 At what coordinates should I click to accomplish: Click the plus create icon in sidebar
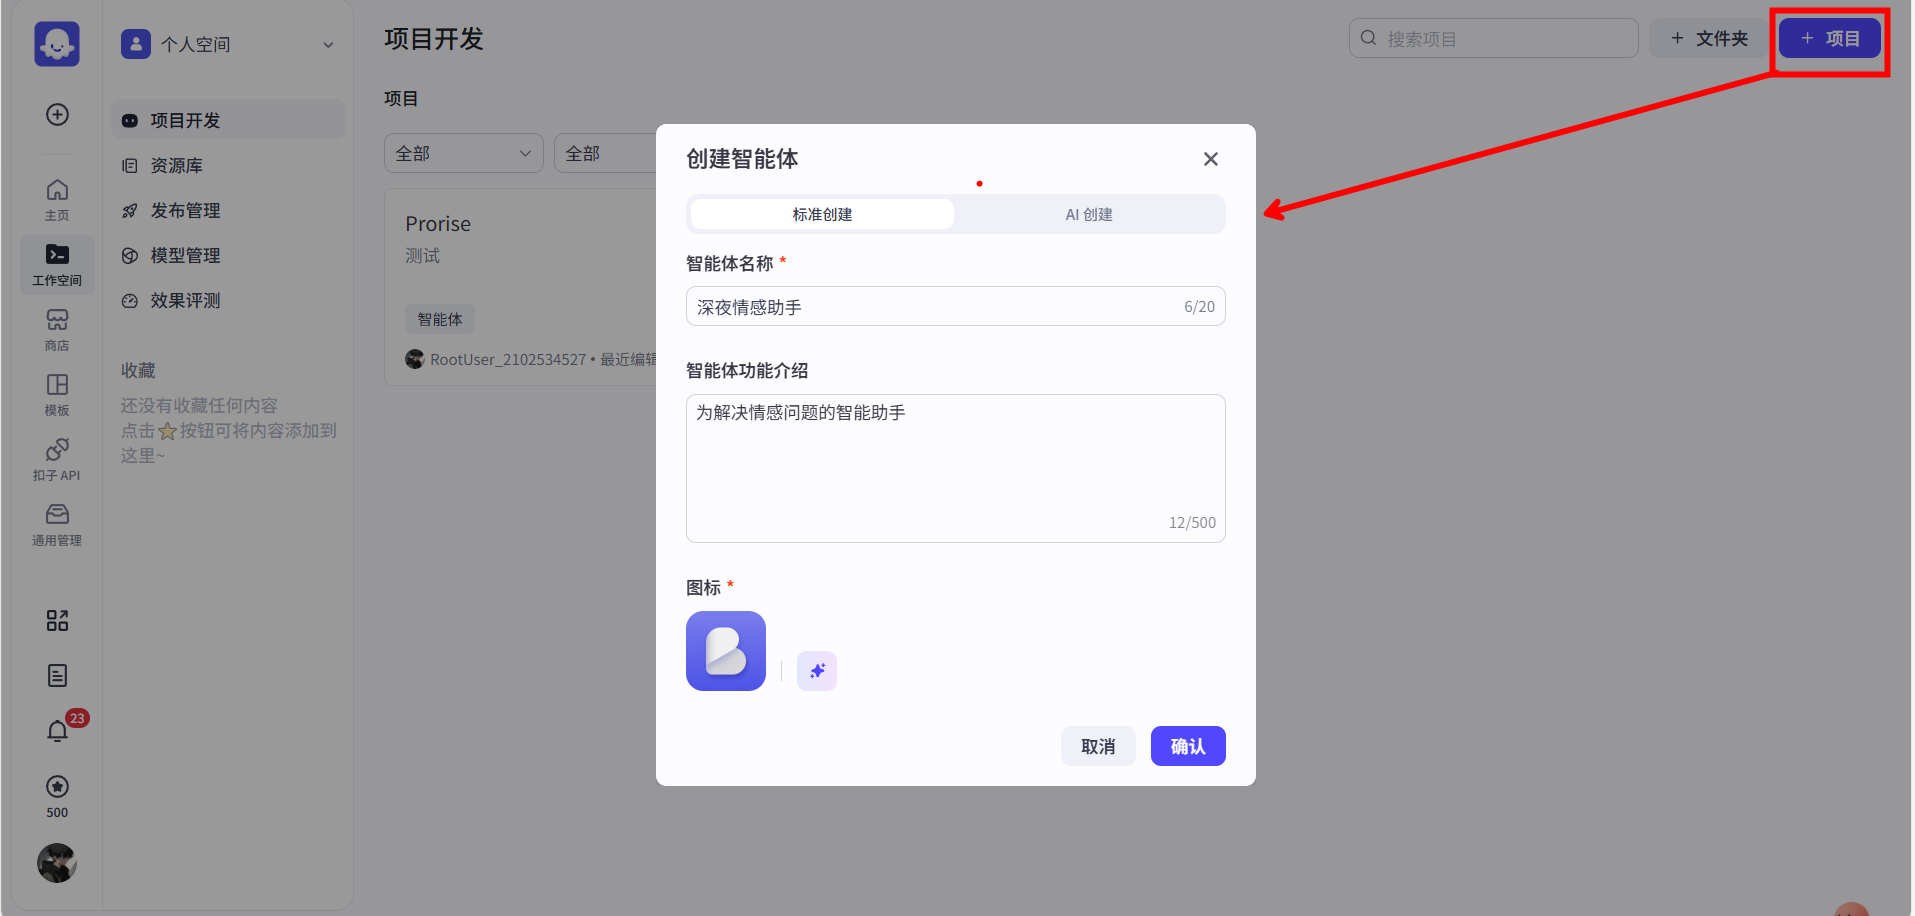57,114
